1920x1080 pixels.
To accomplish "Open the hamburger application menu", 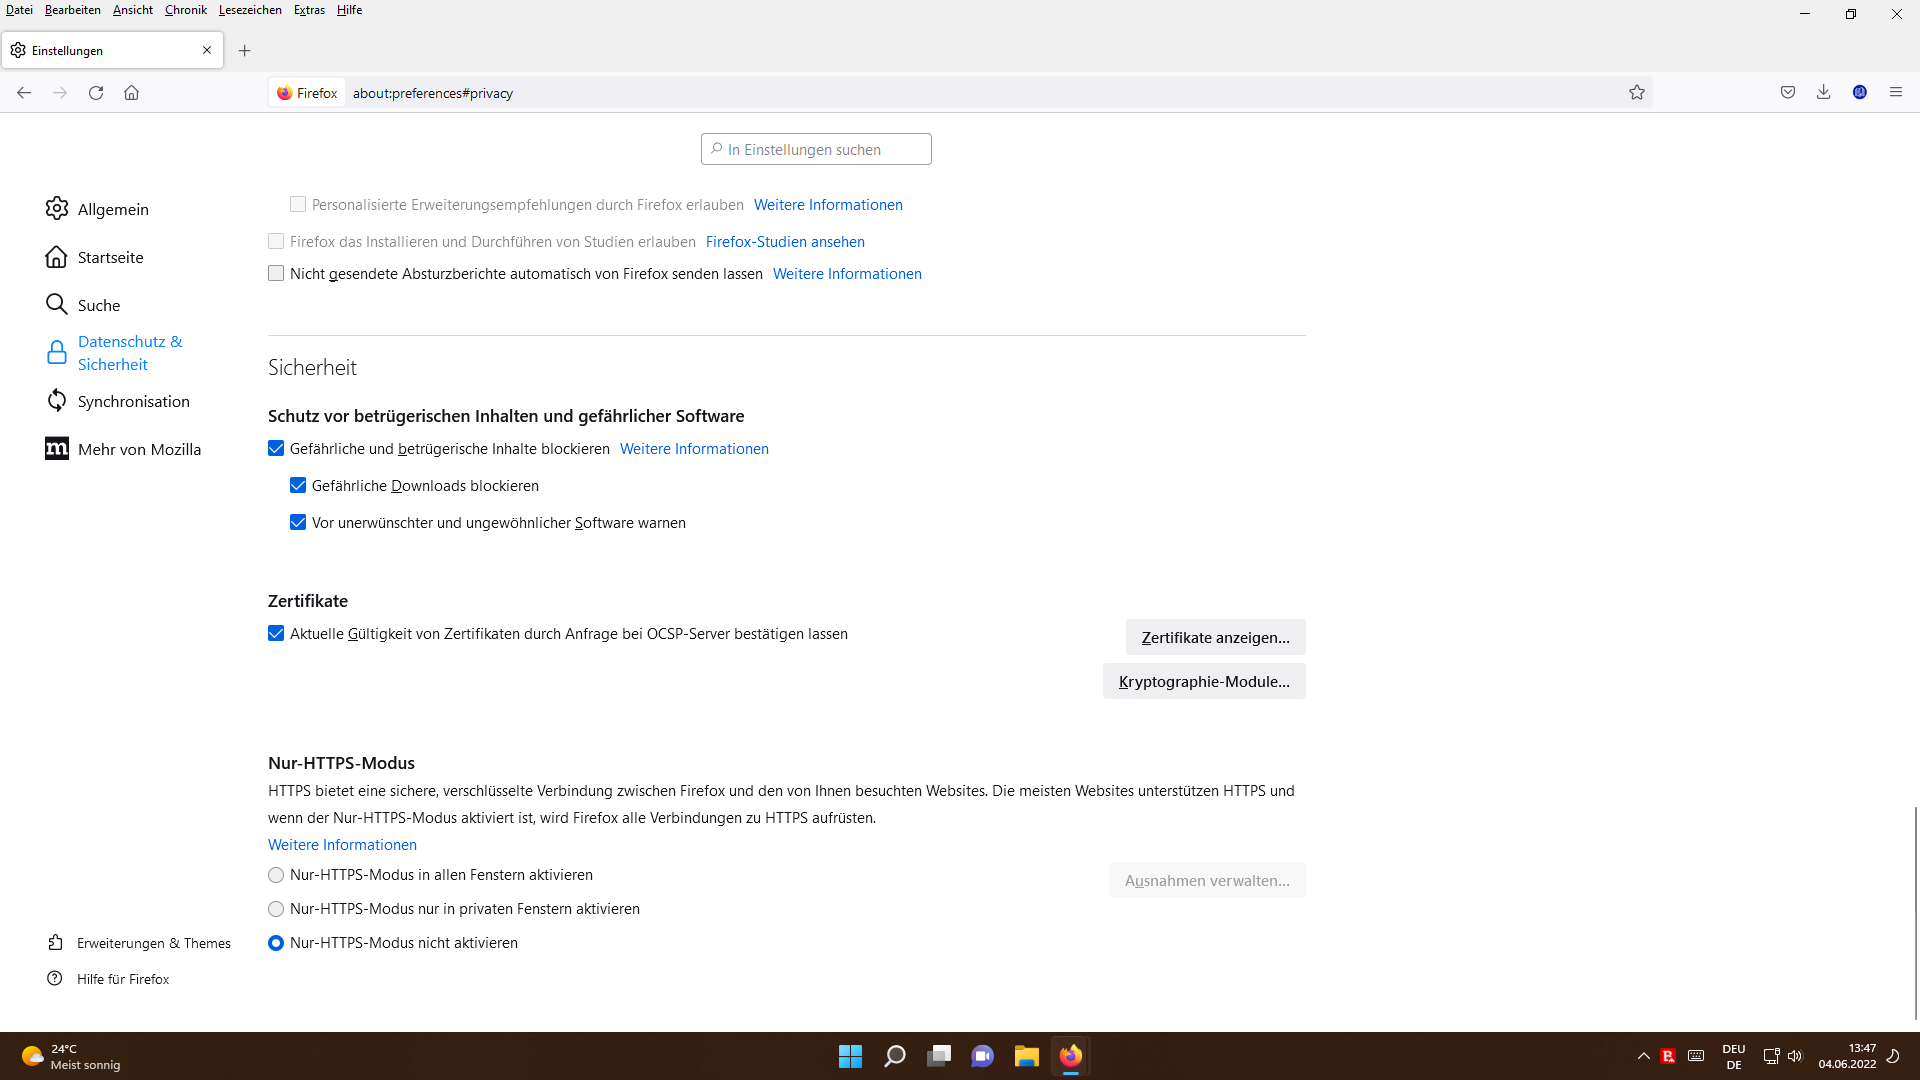I will (x=1896, y=92).
